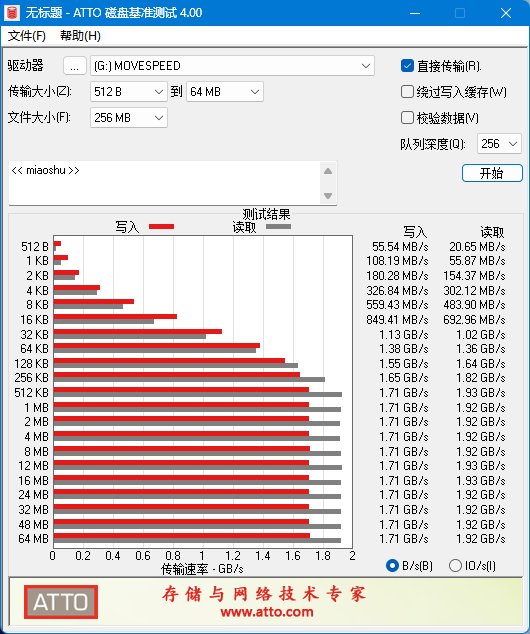Close the ATTO benchmark window
The height and width of the screenshot is (634, 530).
tap(506, 13)
